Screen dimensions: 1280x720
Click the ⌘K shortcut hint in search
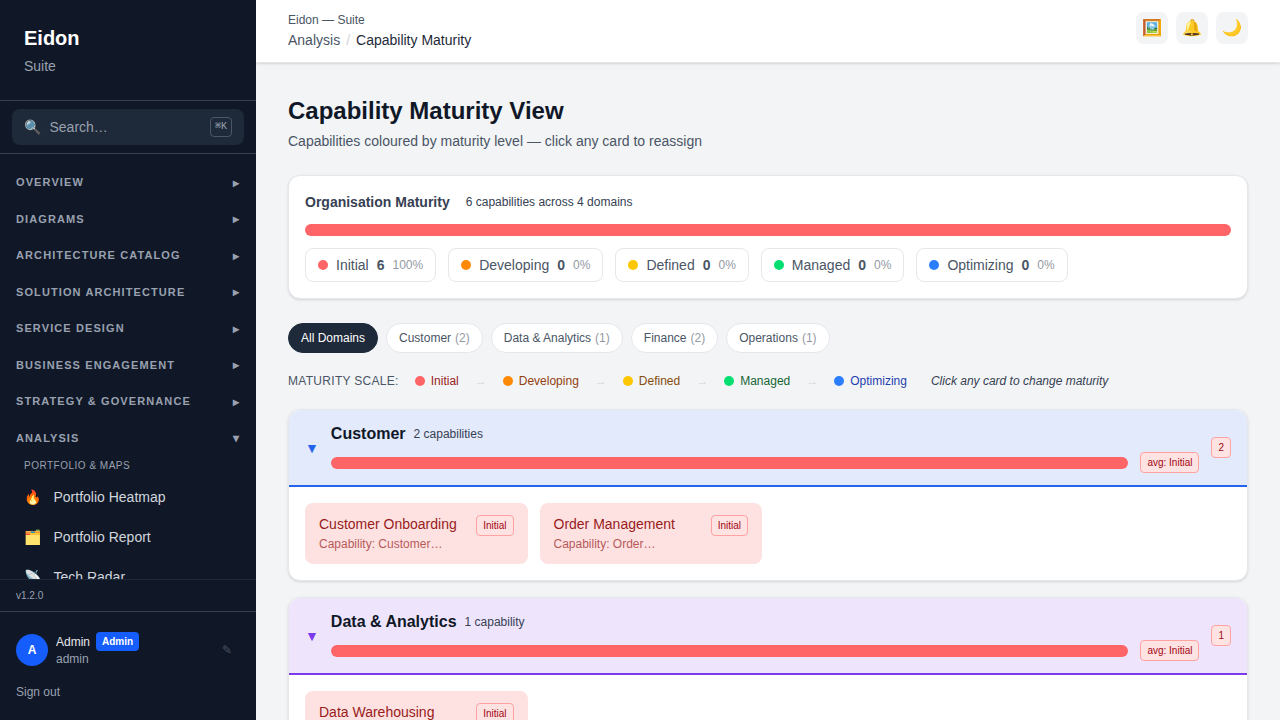coord(221,127)
